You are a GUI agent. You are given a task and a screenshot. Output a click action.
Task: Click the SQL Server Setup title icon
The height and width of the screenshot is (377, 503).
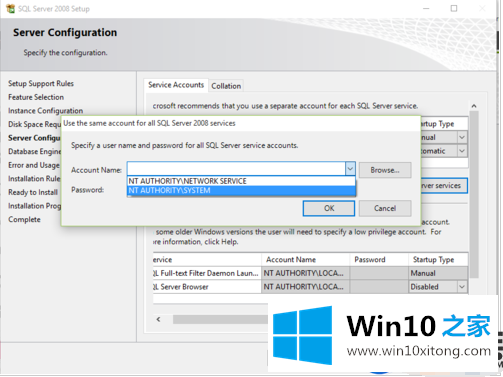(x=10, y=9)
